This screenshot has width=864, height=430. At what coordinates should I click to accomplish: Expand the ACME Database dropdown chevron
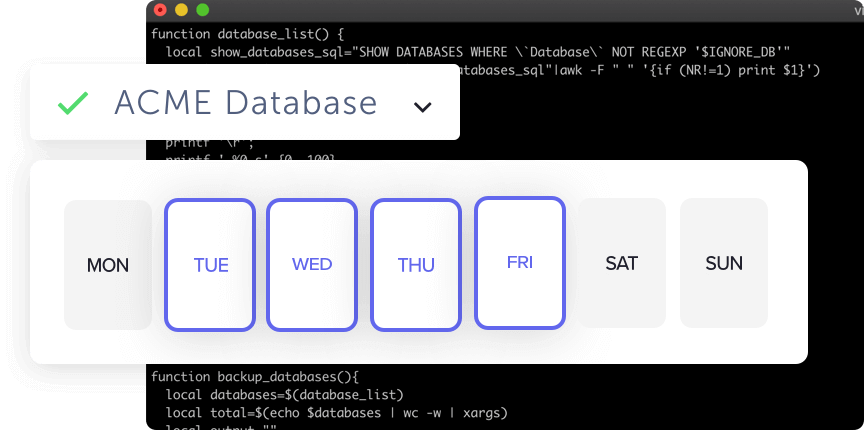pos(423,106)
